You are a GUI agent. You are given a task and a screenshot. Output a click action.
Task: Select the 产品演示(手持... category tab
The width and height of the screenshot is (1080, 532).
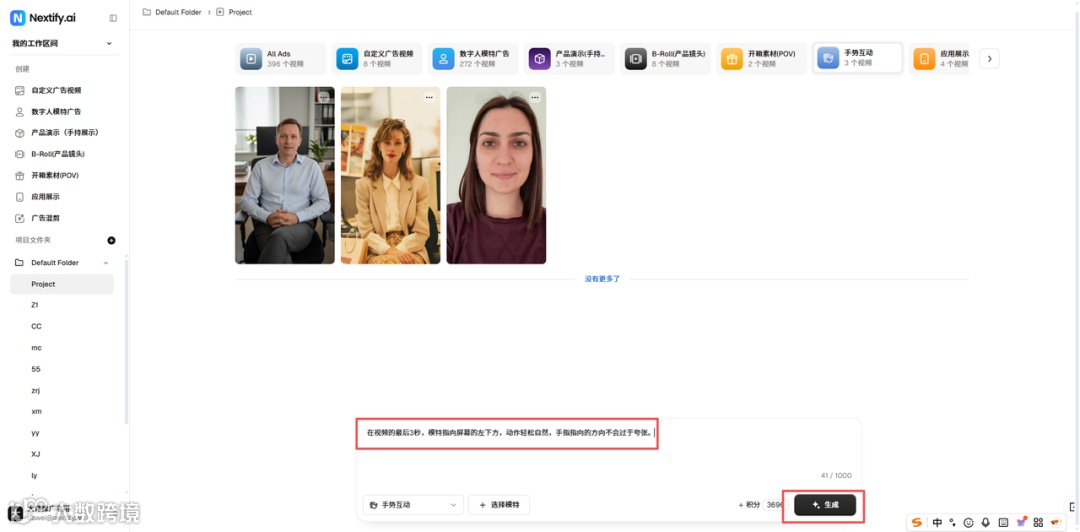pos(569,59)
